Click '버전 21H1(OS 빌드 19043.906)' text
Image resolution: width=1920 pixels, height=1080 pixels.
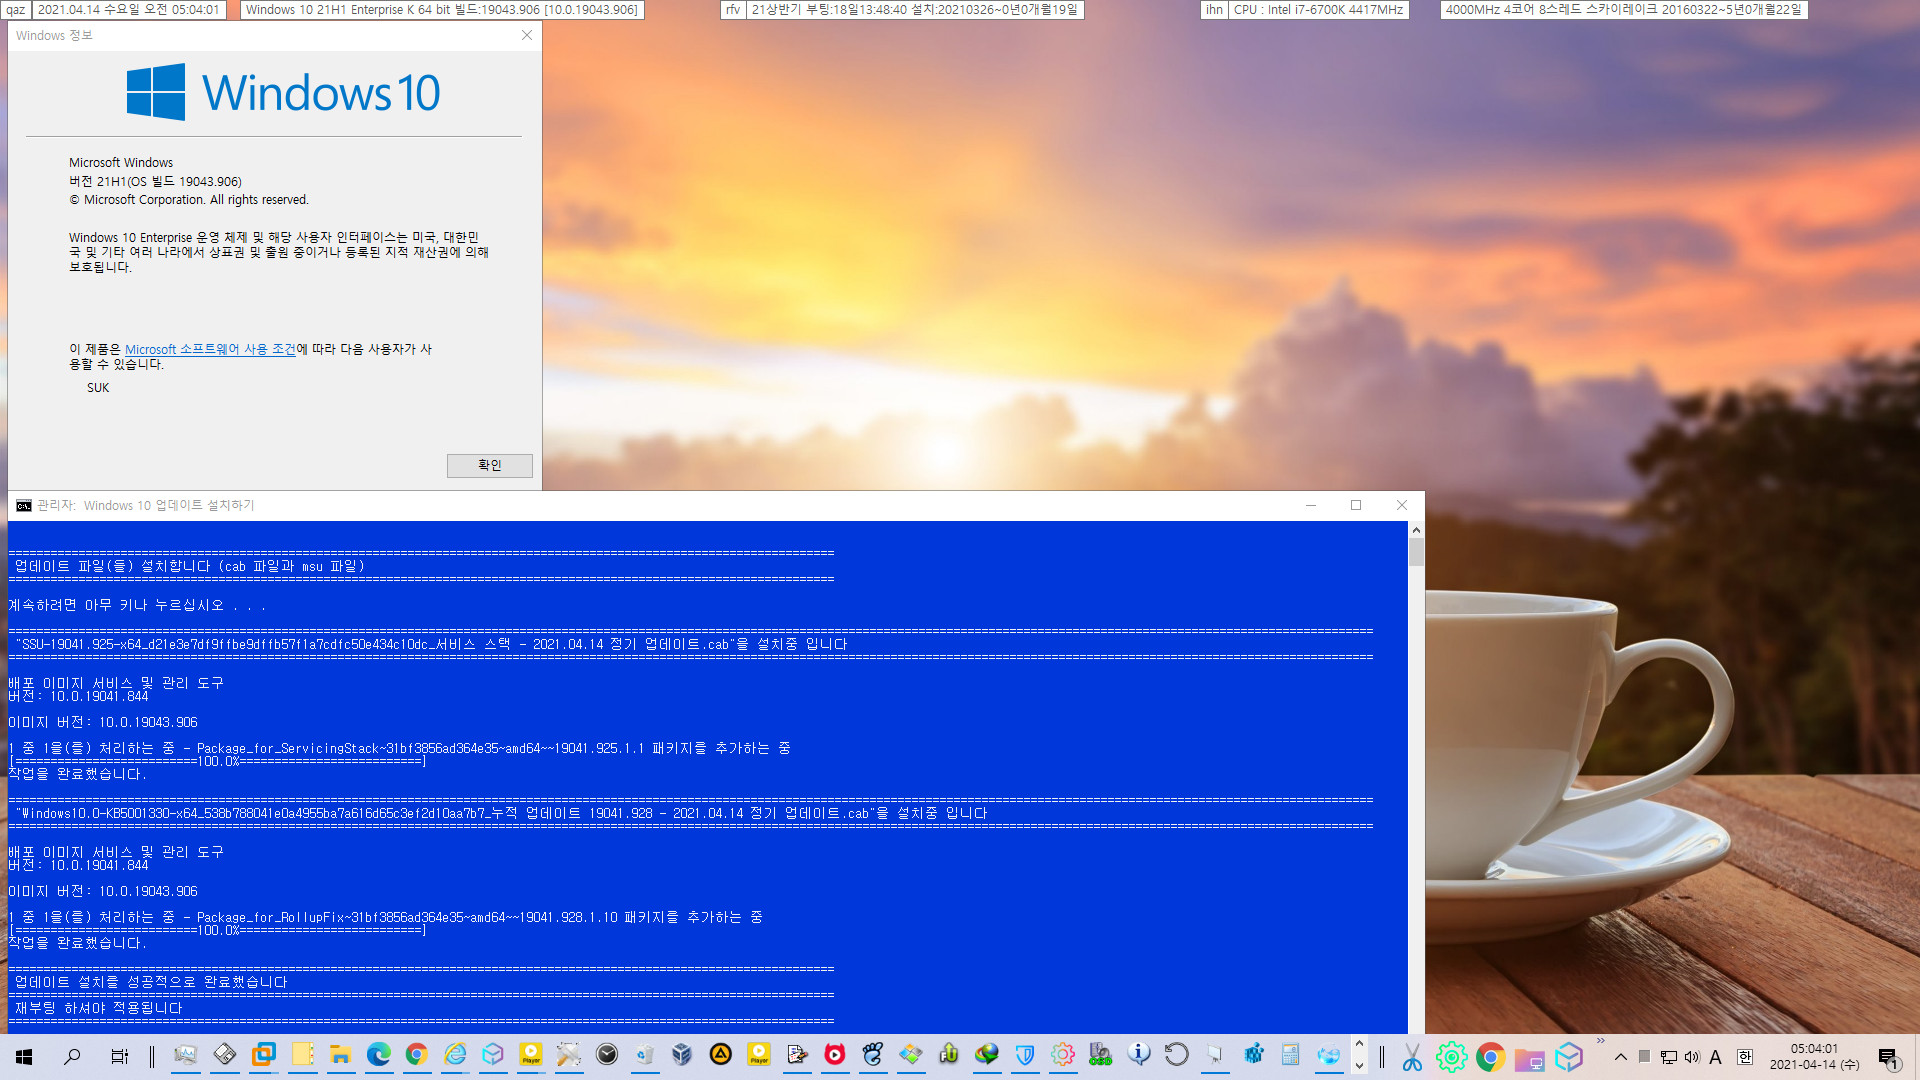pos(155,181)
